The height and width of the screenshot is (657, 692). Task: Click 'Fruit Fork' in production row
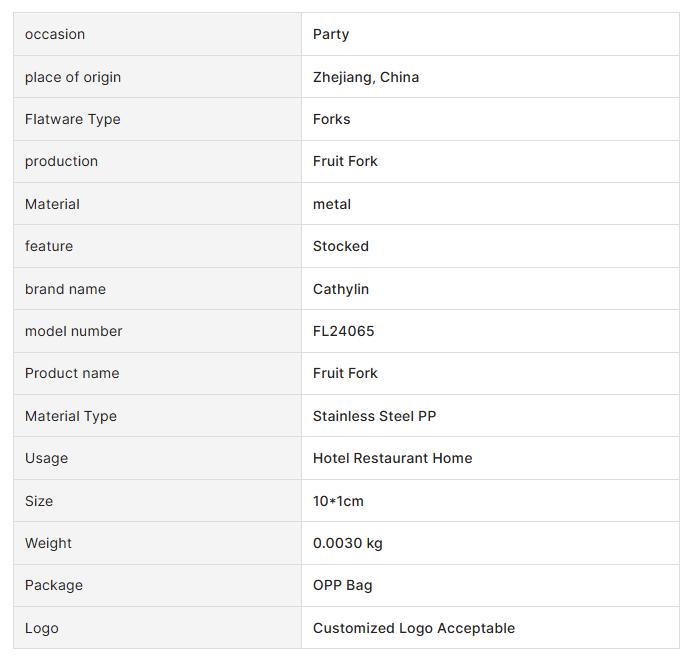click(345, 161)
